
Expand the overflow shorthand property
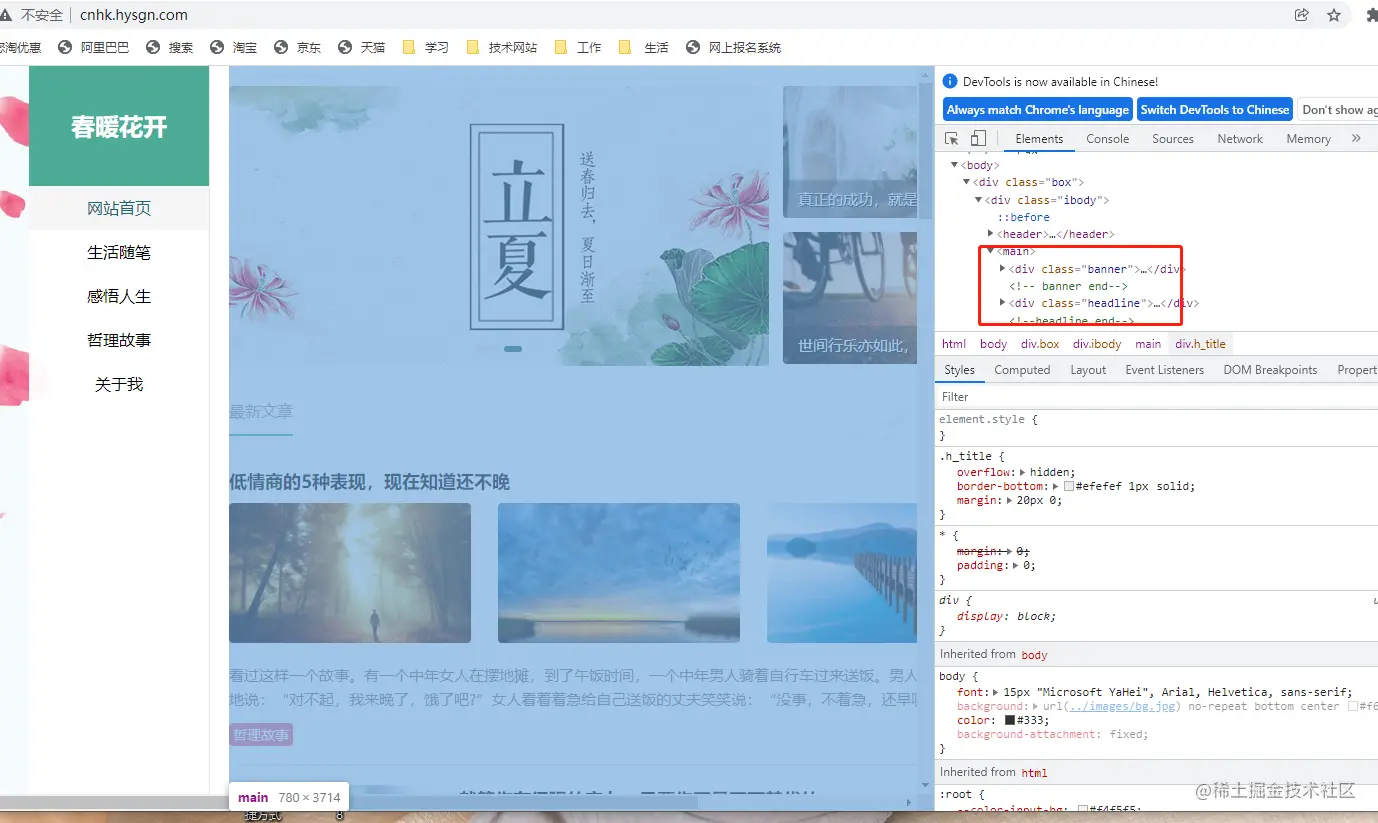point(1022,472)
